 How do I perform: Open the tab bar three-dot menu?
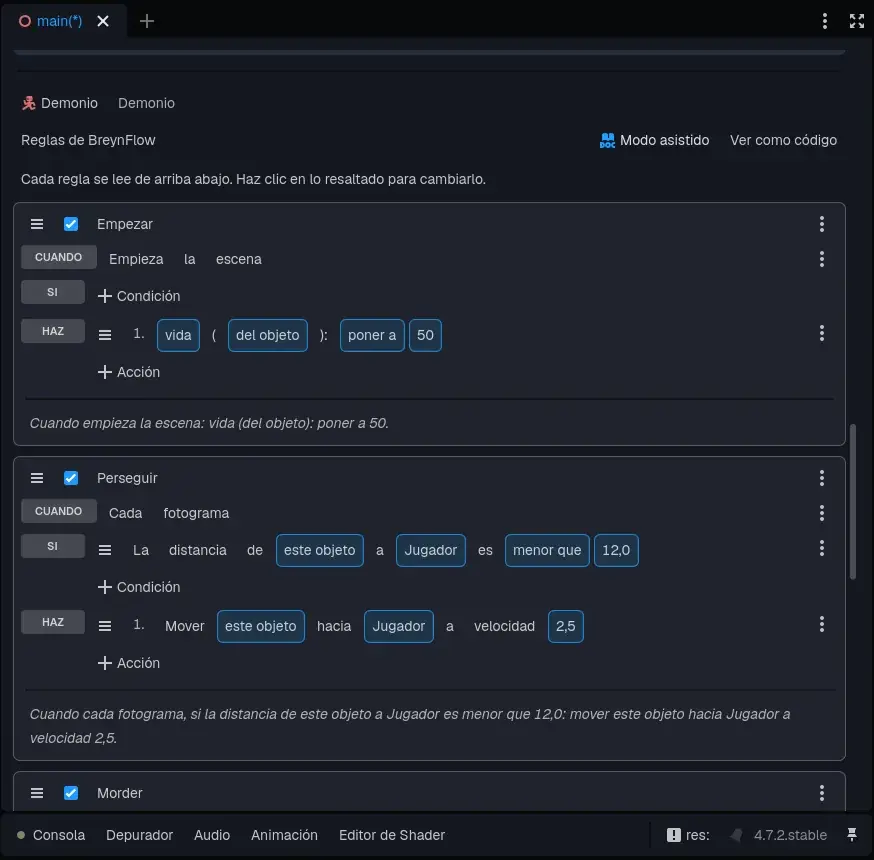coord(824,21)
